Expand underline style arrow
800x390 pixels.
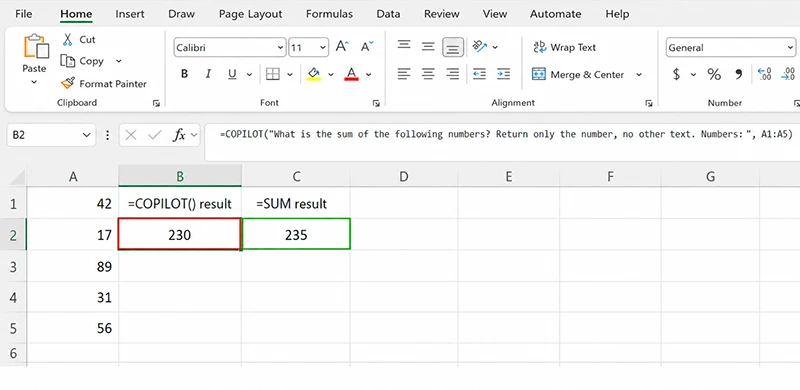[x=249, y=75]
